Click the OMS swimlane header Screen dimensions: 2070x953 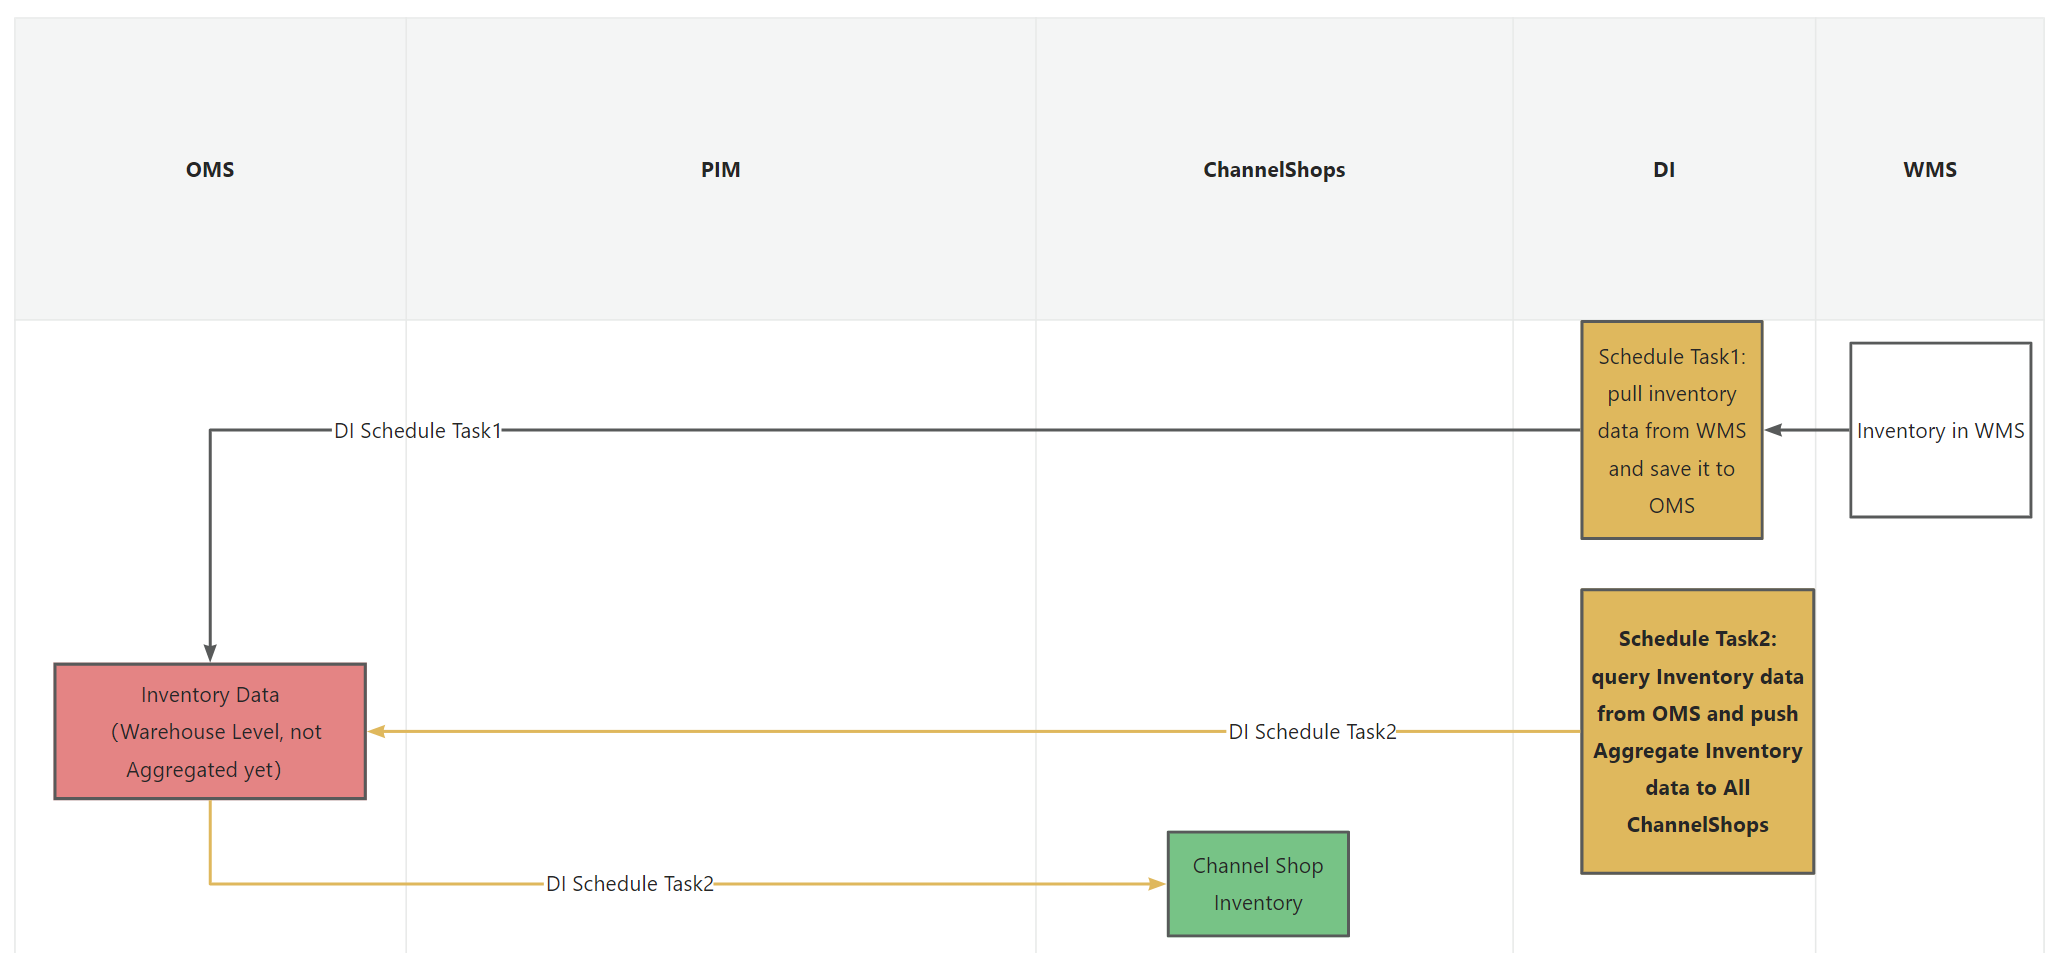(210, 170)
